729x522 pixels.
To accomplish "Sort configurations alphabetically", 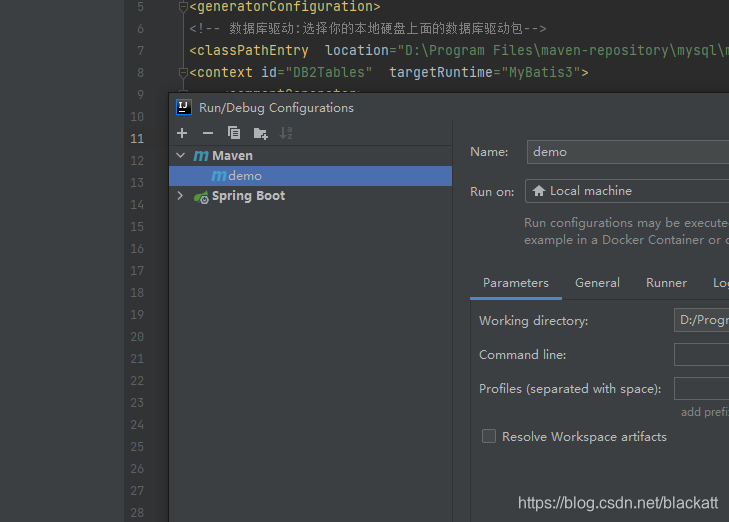I will tap(286, 133).
